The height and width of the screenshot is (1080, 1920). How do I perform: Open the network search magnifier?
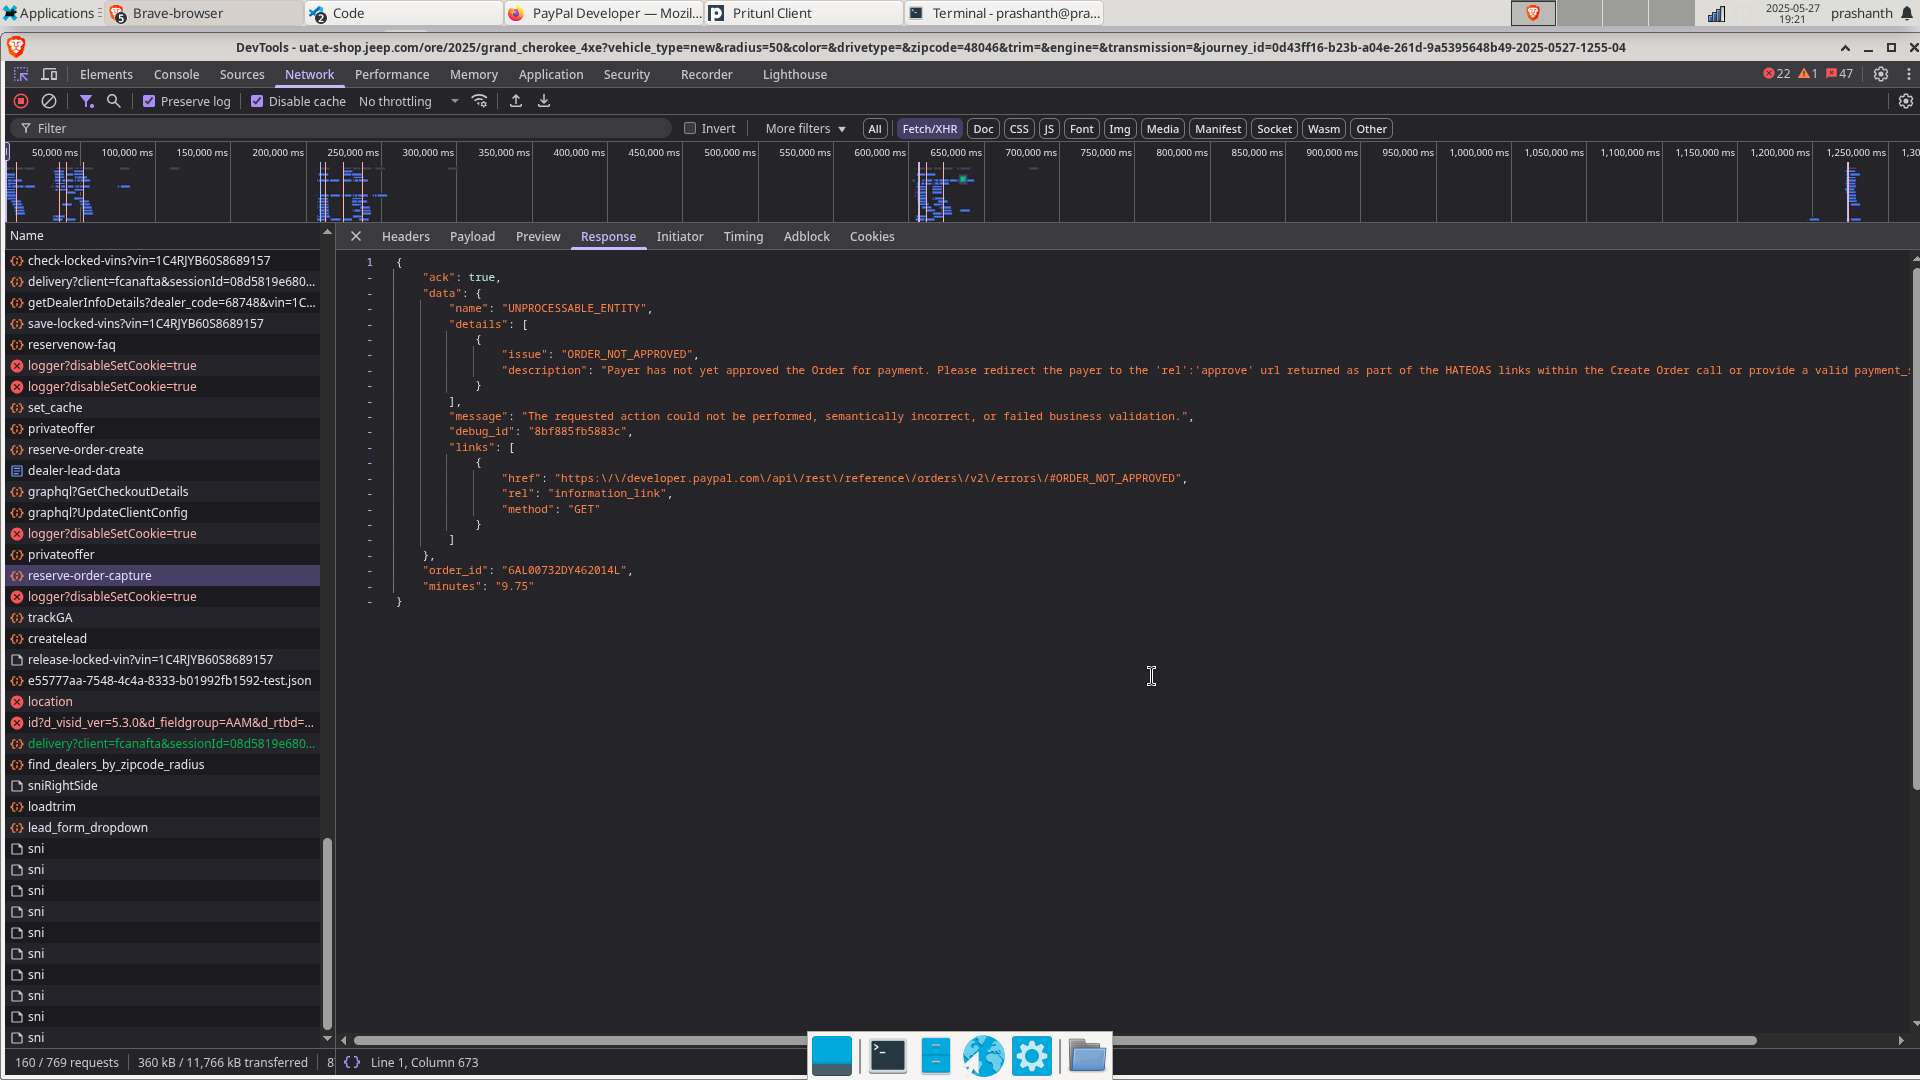click(114, 101)
